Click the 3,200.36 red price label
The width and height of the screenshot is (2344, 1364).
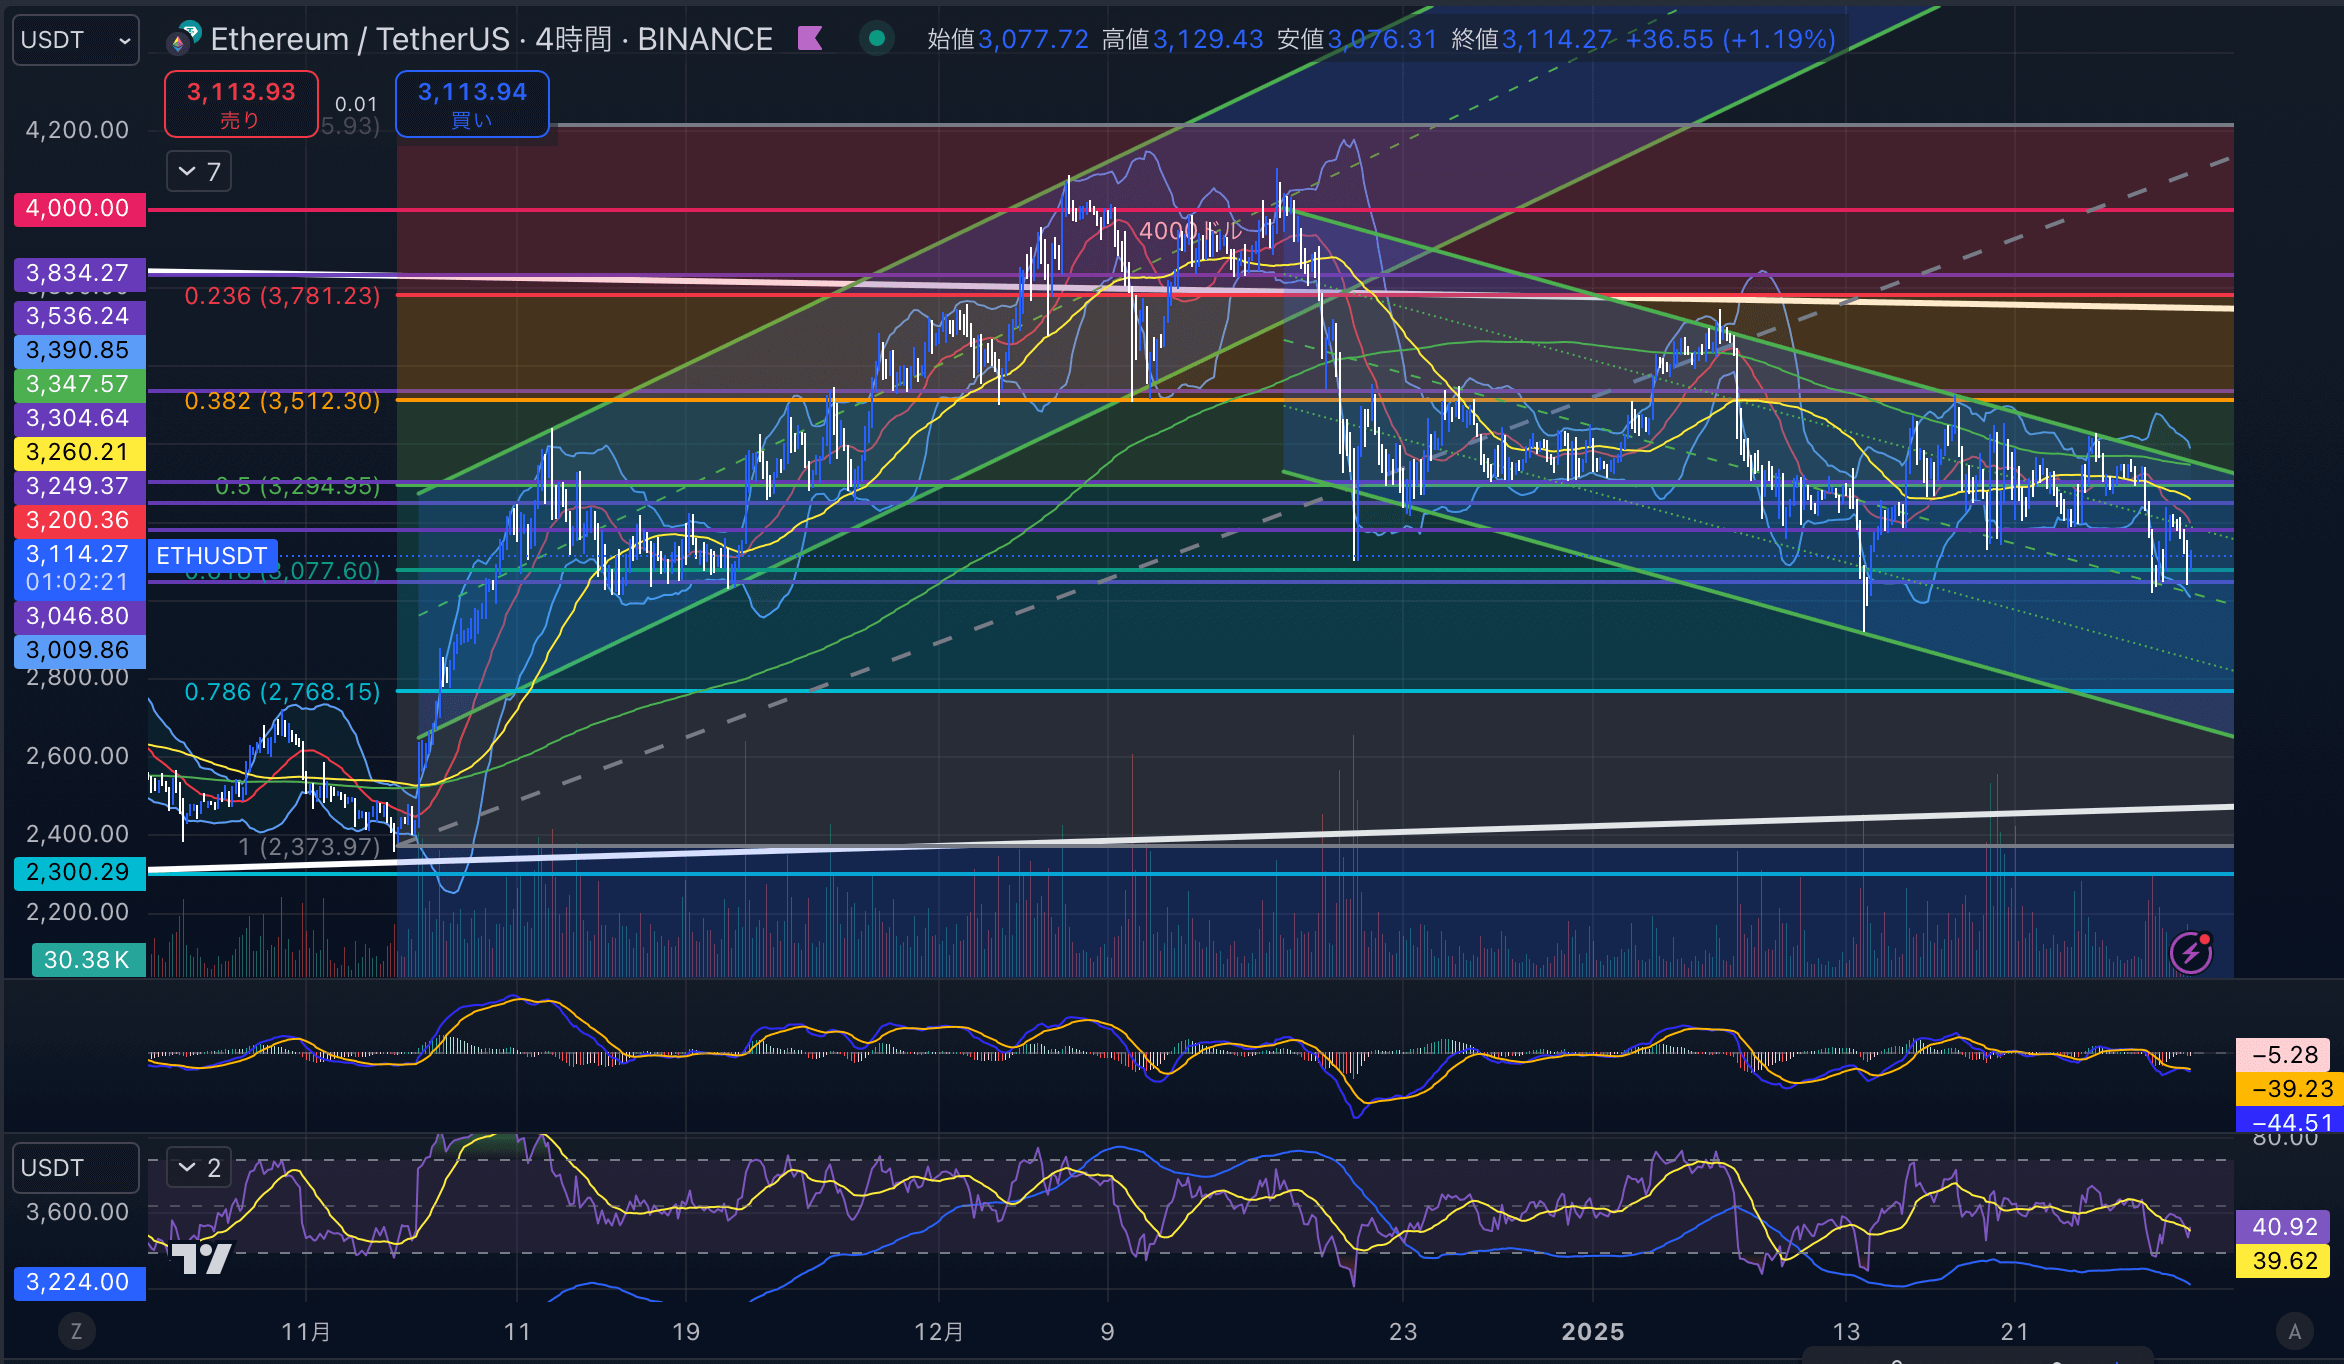[79, 520]
